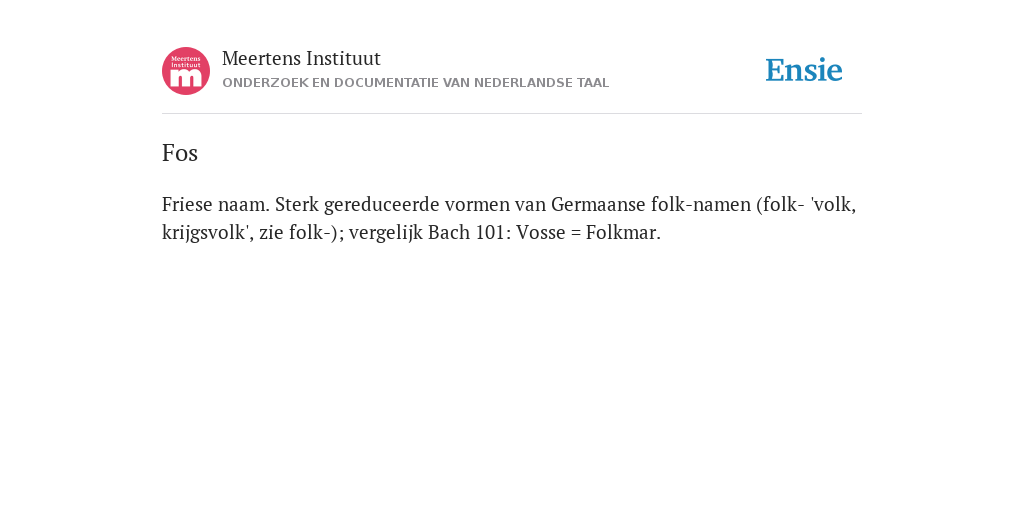Click the Meertens Instituut round logo

pyautogui.click(x=186, y=71)
